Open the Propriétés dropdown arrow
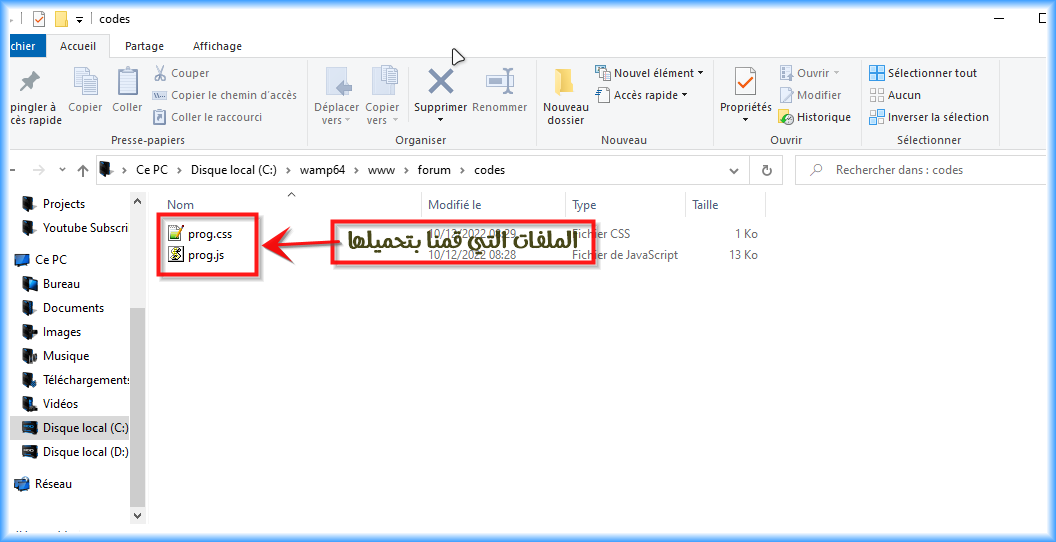This screenshot has height=542, width=1056. point(746,121)
